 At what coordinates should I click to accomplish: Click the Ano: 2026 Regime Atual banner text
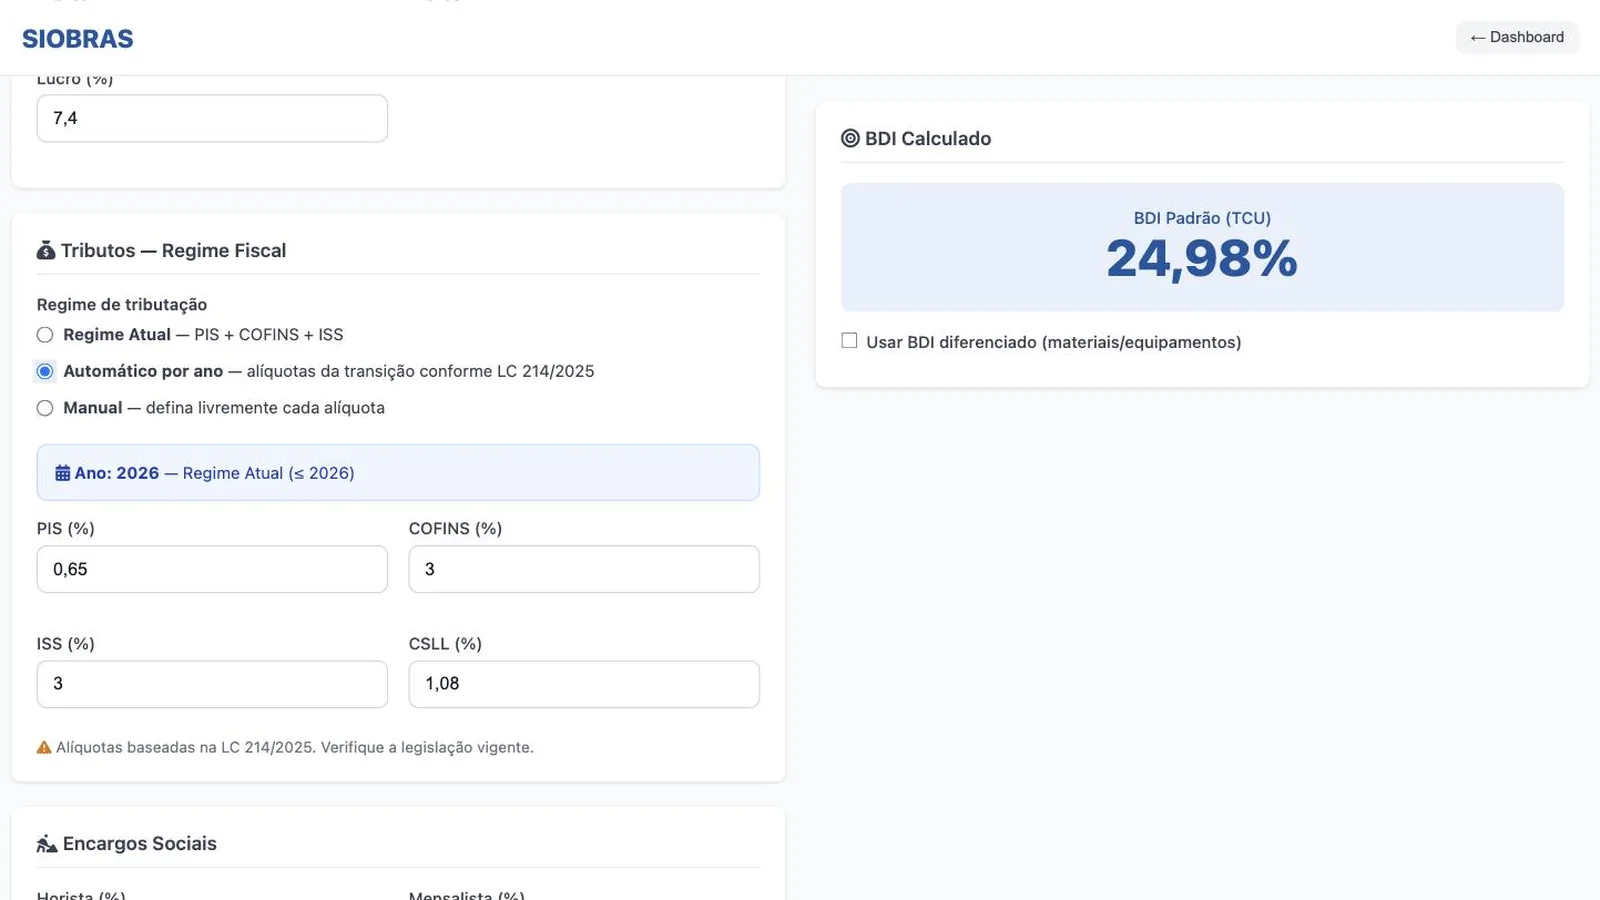coord(214,473)
